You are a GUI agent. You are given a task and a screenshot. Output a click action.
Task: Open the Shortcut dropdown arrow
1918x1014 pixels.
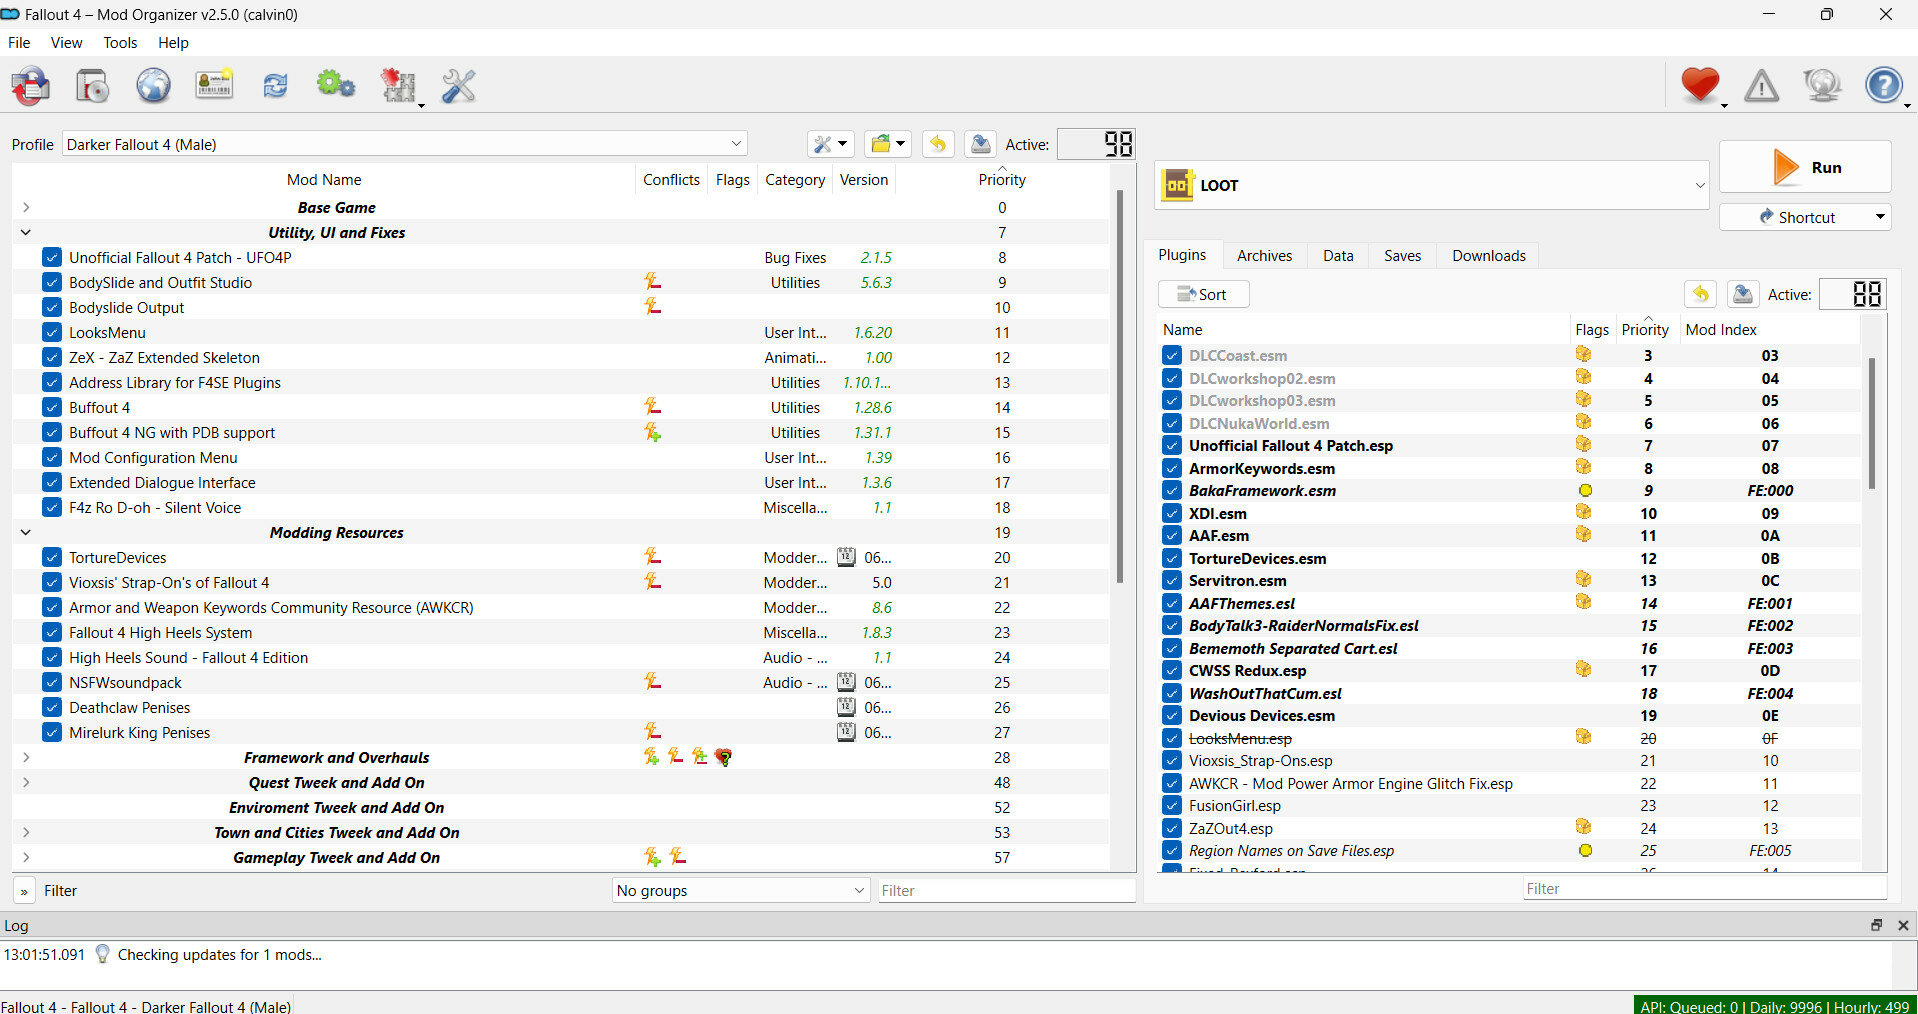pyautogui.click(x=1879, y=217)
